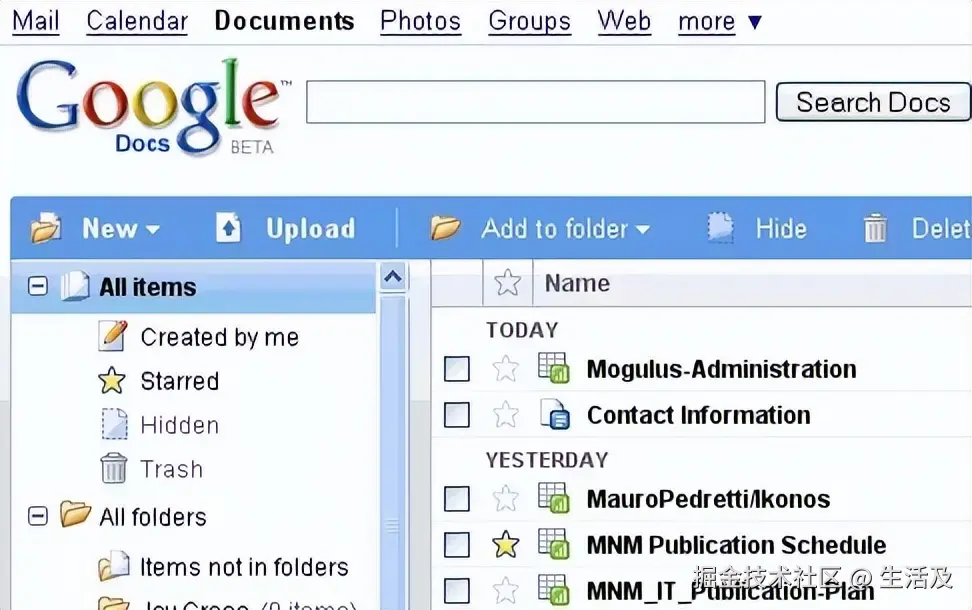Click spreadsheet icon for MNM Publication Schedule

[554, 544]
